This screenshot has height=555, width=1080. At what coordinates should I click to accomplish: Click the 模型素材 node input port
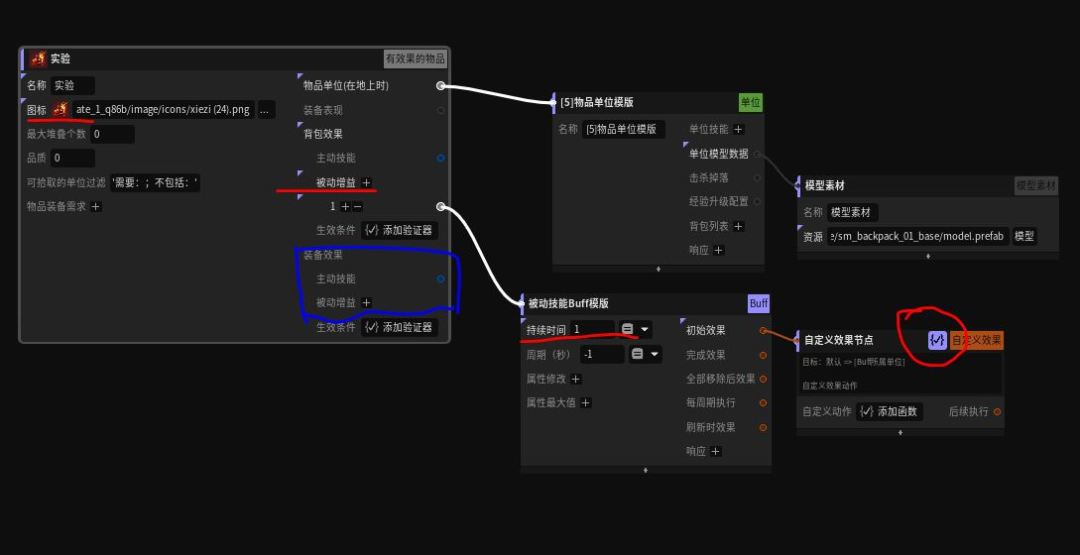(x=798, y=186)
